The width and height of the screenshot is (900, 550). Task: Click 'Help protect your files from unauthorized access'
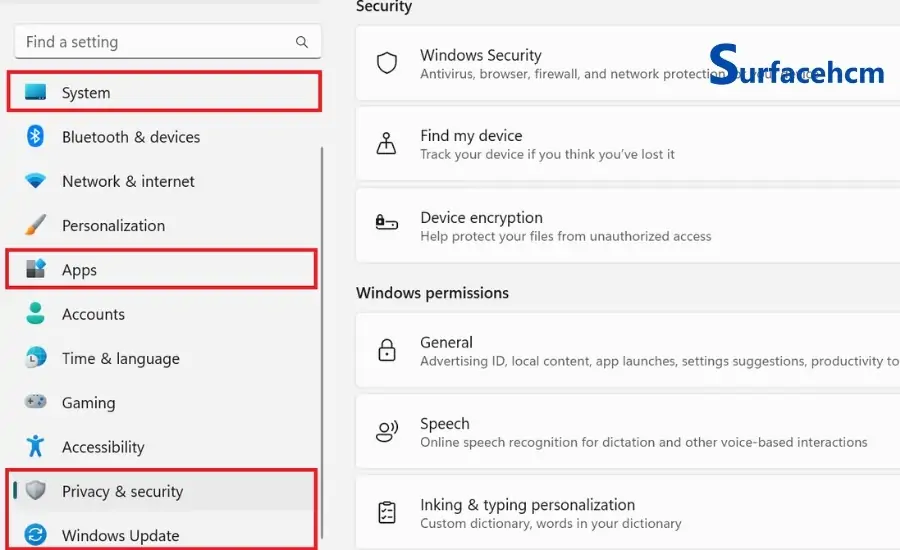tap(565, 236)
